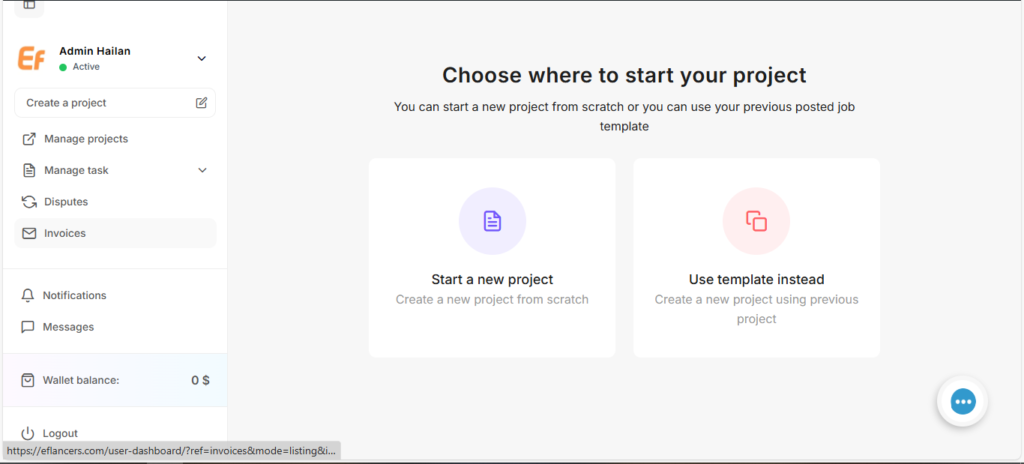Click the Invoices envelope icon
1024x464 pixels.
[x=29, y=233]
